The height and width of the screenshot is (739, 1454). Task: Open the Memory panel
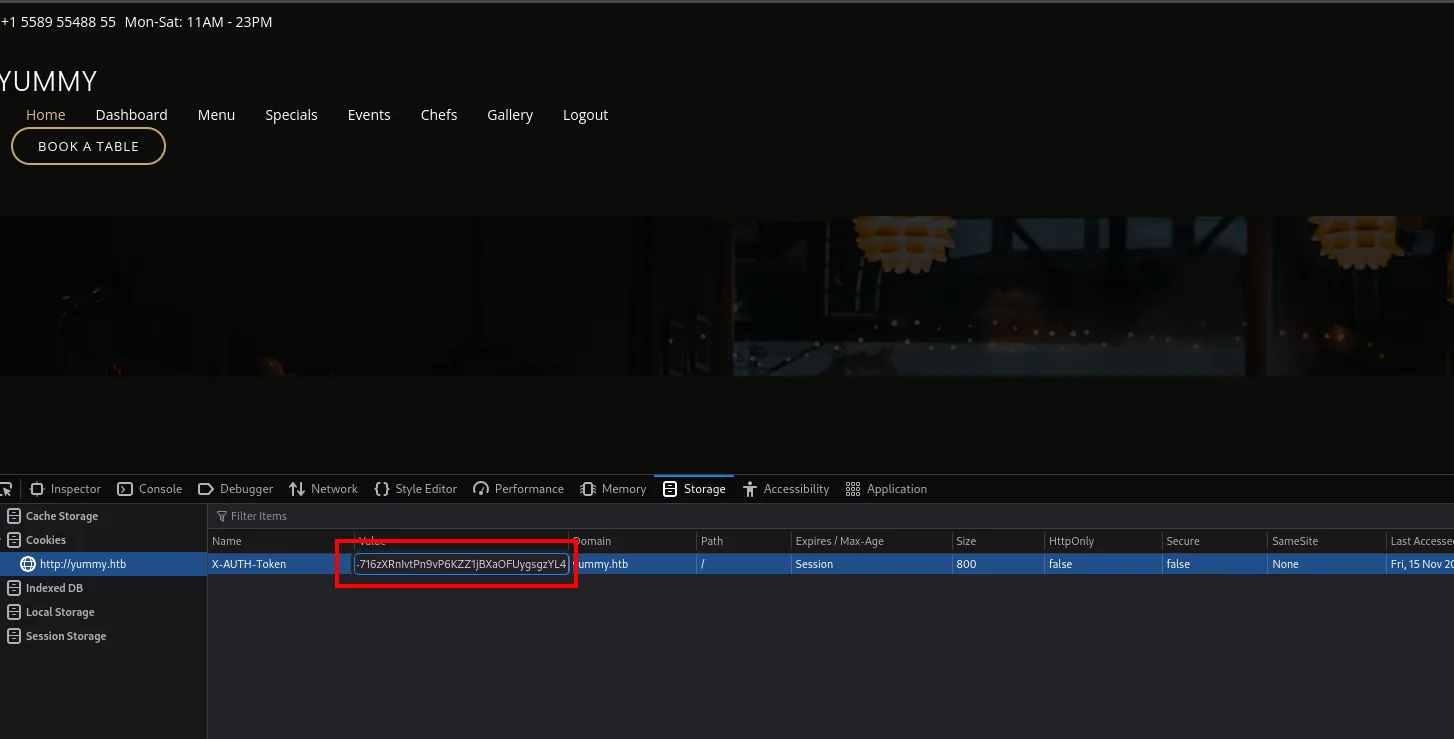(613, 489)
